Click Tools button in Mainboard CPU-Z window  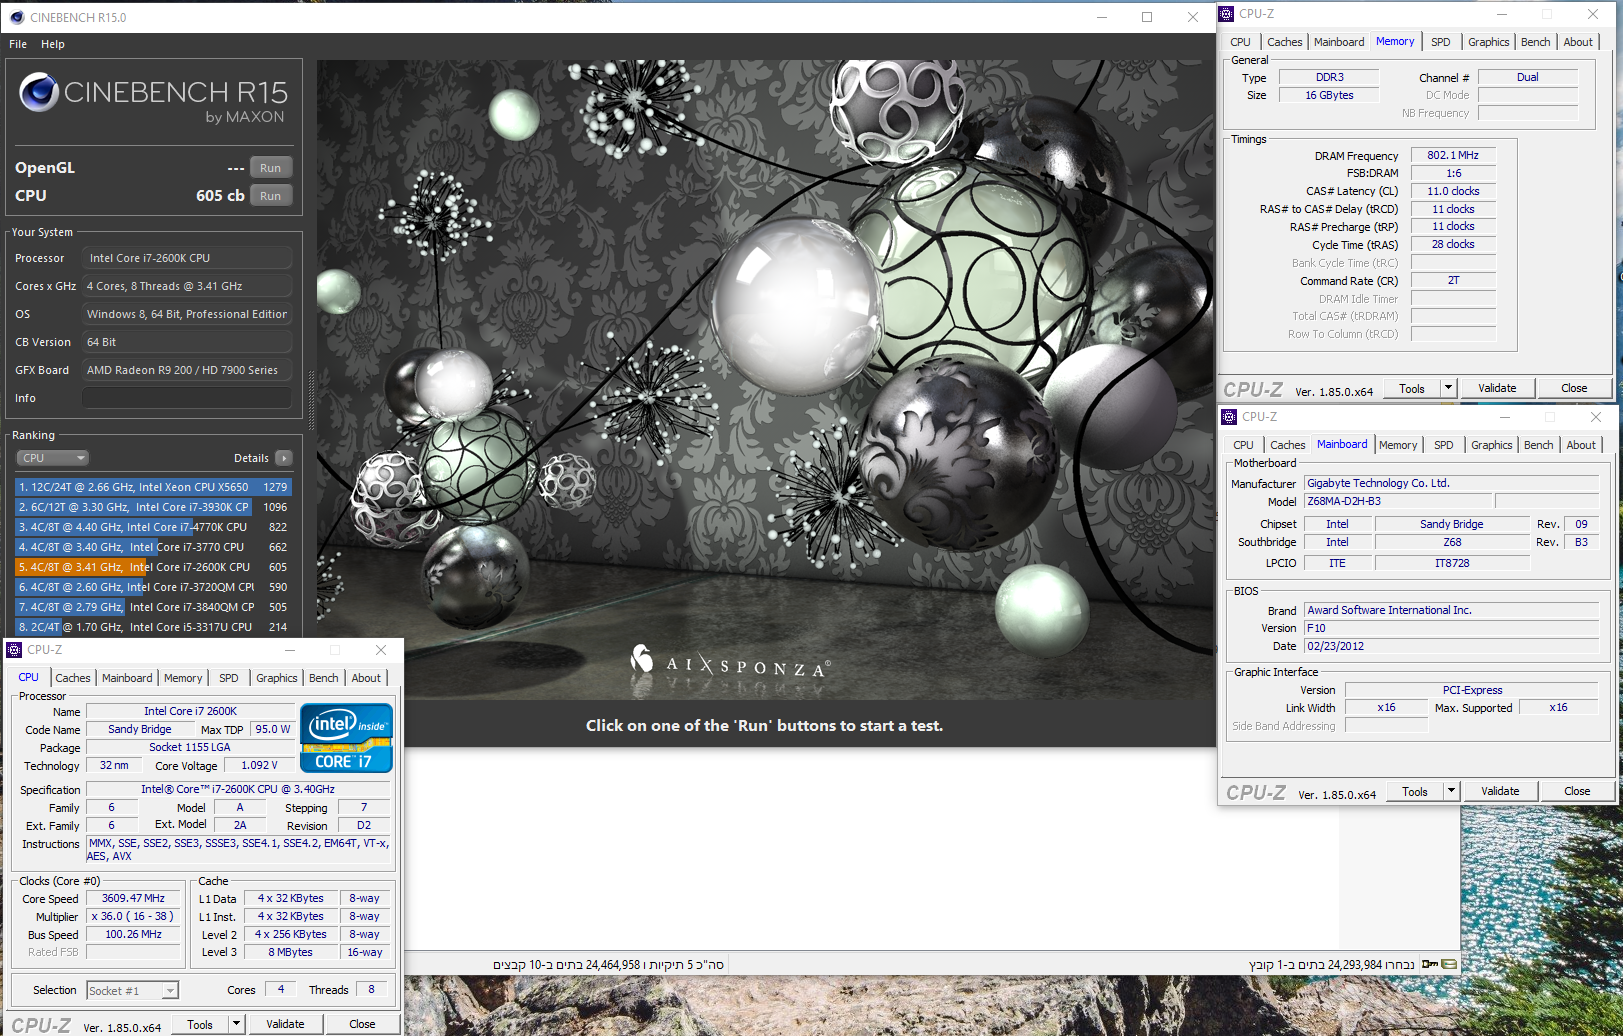(1415, 791)
